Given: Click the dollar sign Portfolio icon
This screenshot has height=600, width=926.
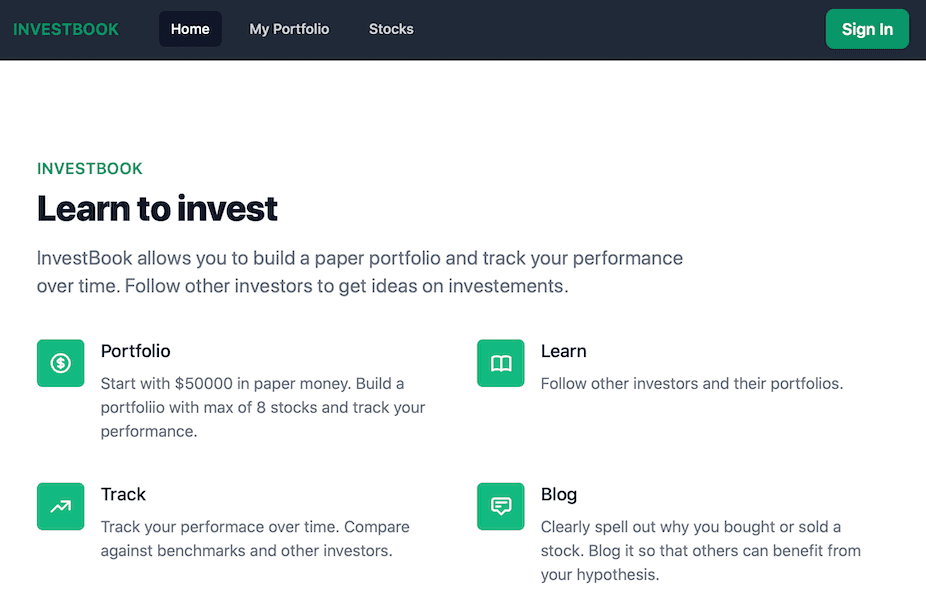Looking at the screenshot, I should coord(60,363).
